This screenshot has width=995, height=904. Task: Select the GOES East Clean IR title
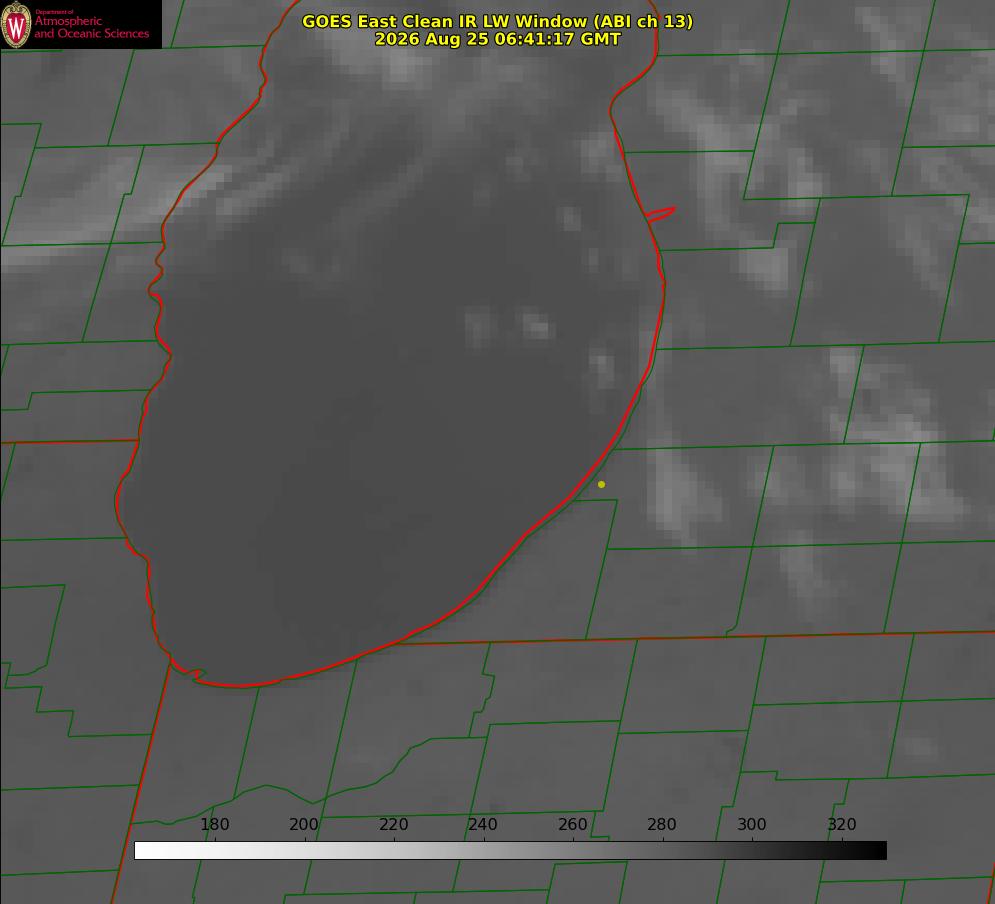pos(498,22)
